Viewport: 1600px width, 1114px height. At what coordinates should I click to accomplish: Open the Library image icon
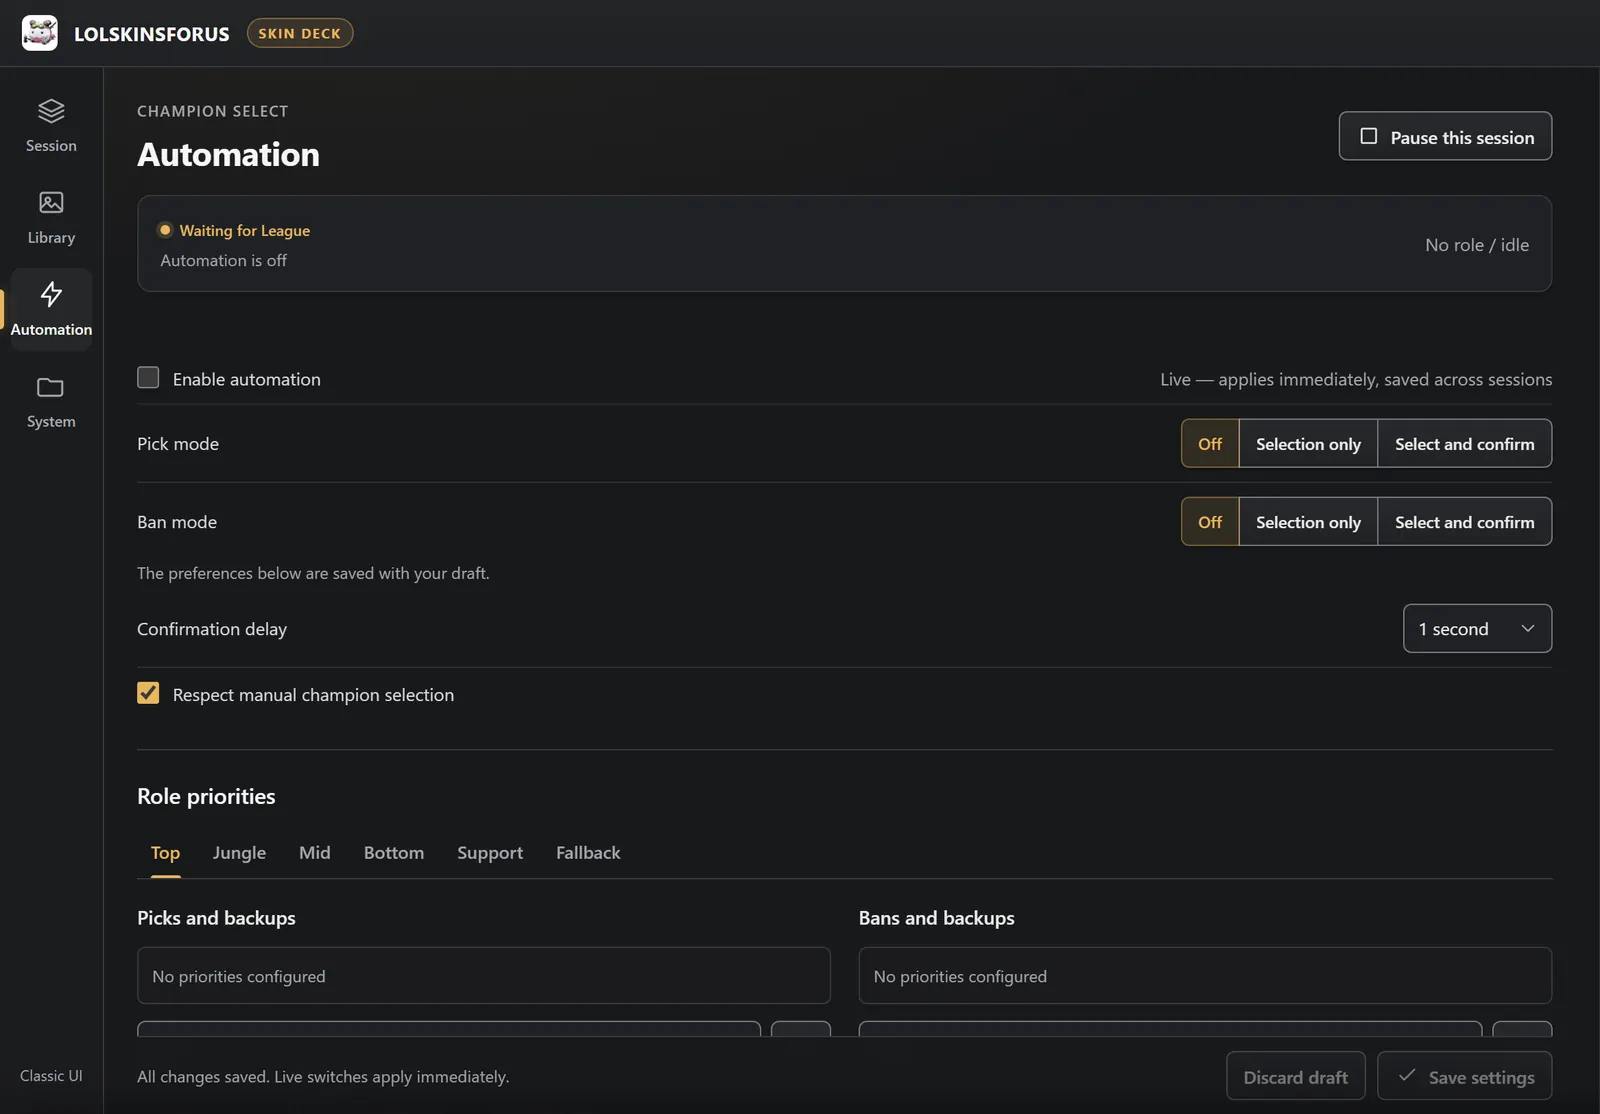click(x=51, y=202)
